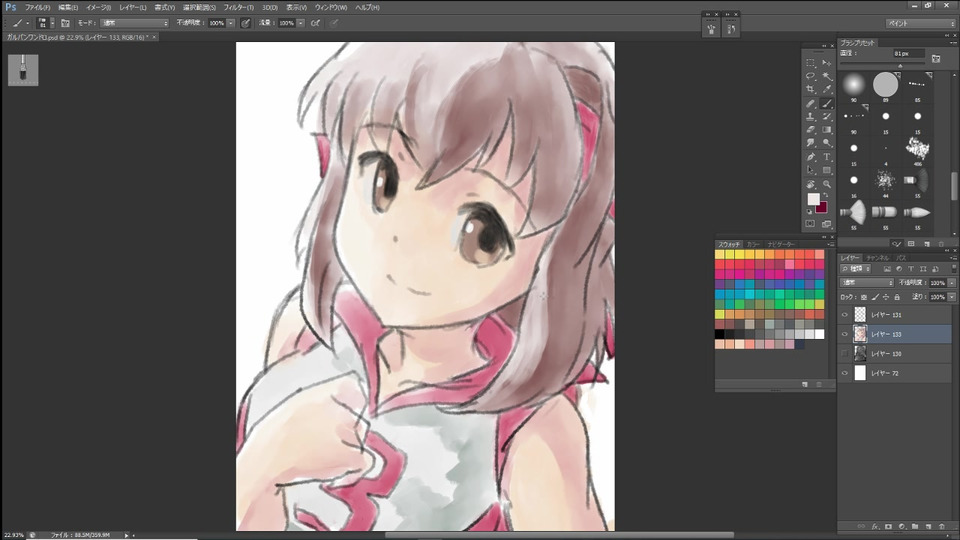Click the brush size input field
The height and width of the screenshot is (540, 960).
point(908,54)
